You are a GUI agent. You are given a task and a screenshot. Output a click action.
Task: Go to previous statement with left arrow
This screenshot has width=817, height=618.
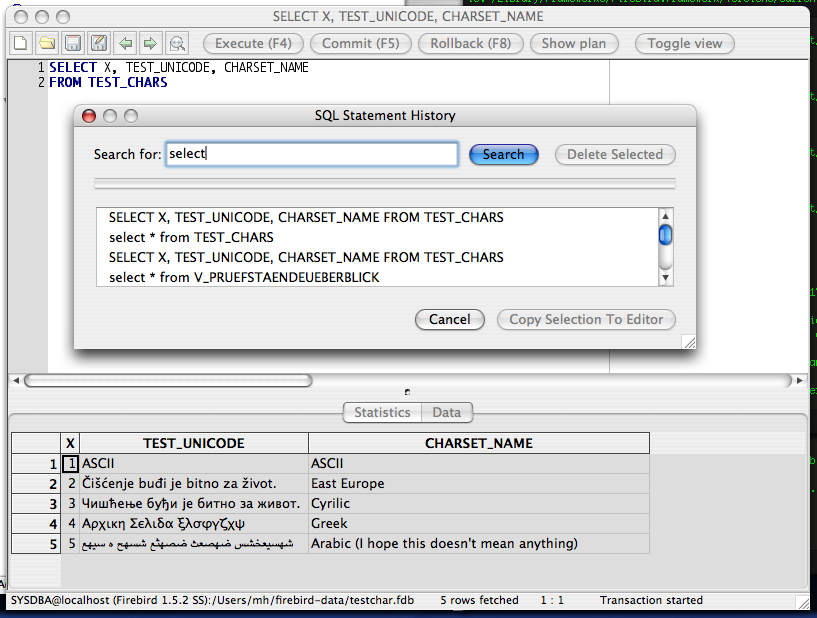coord(125,43)
